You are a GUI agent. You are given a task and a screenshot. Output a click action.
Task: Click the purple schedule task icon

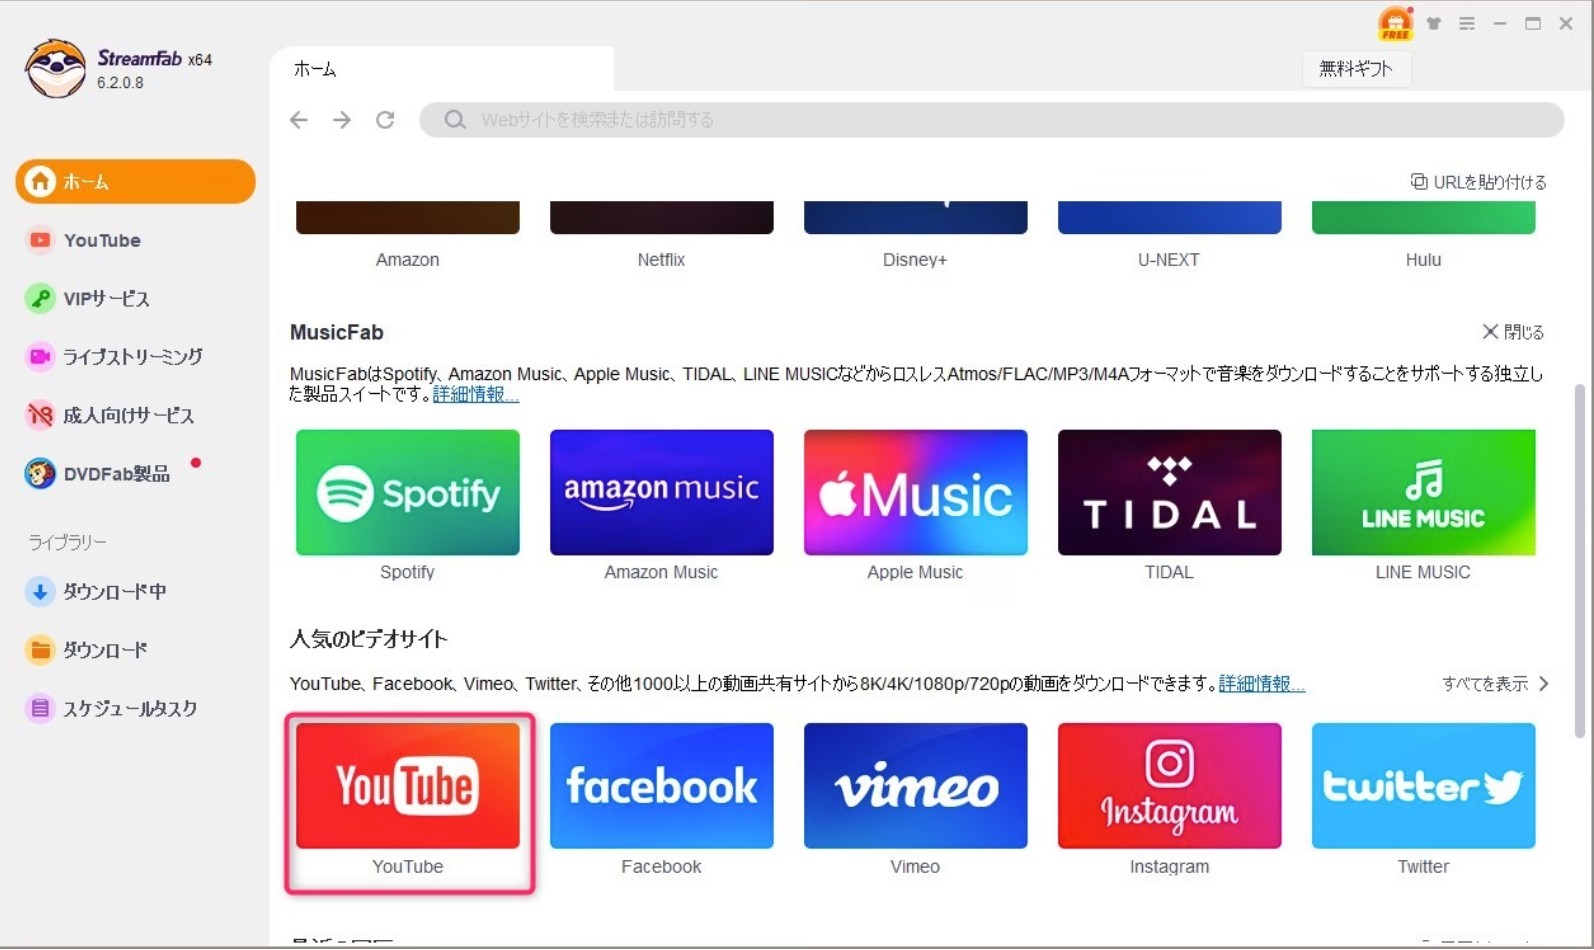coord(40,708)
